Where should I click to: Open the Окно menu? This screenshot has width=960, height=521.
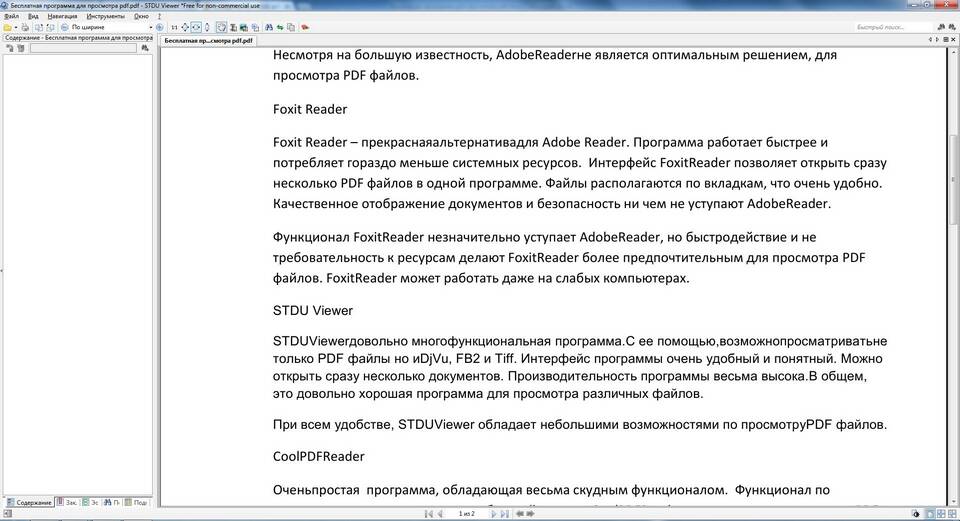[x=141, y=17]
